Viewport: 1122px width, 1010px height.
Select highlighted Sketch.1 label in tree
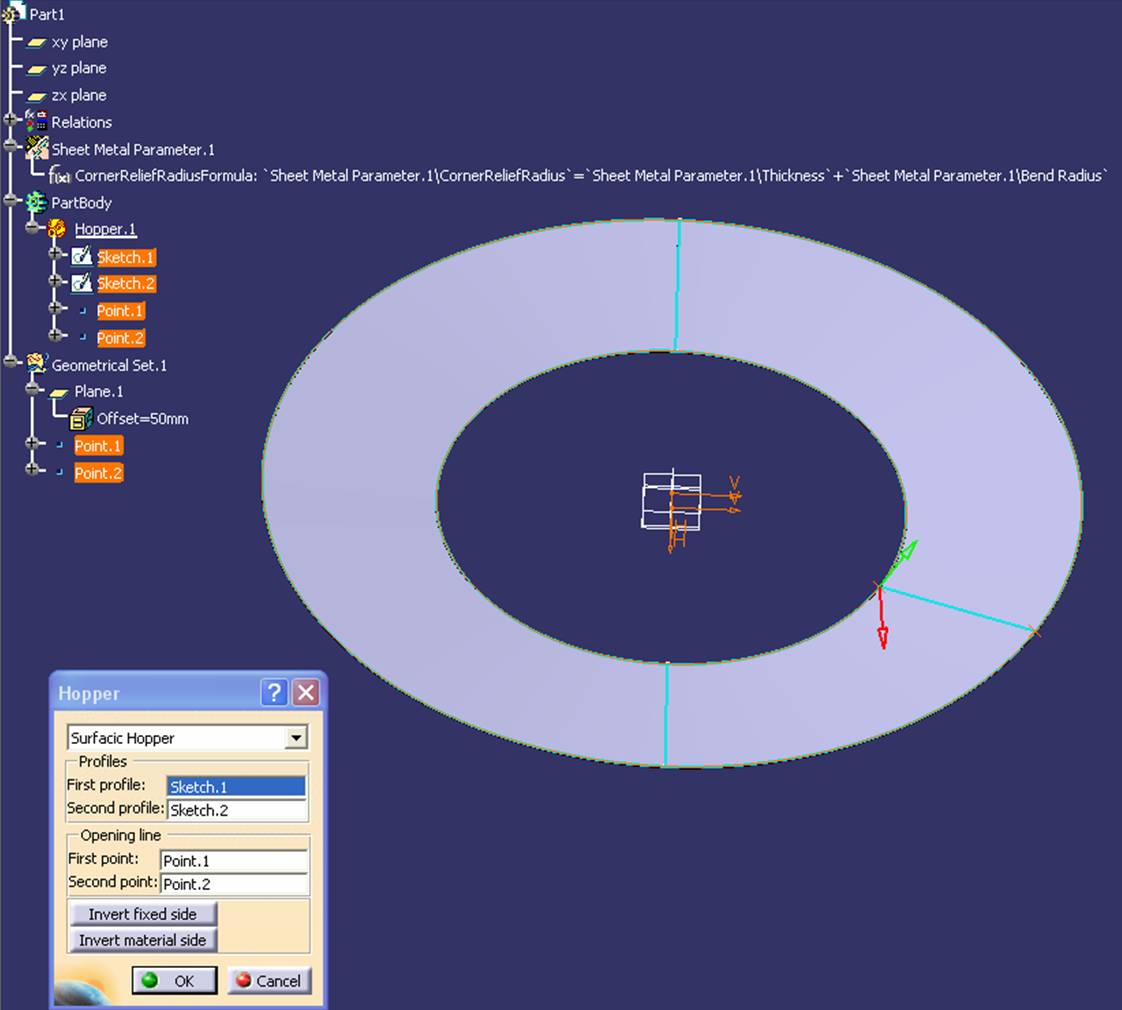coord(126,257)
